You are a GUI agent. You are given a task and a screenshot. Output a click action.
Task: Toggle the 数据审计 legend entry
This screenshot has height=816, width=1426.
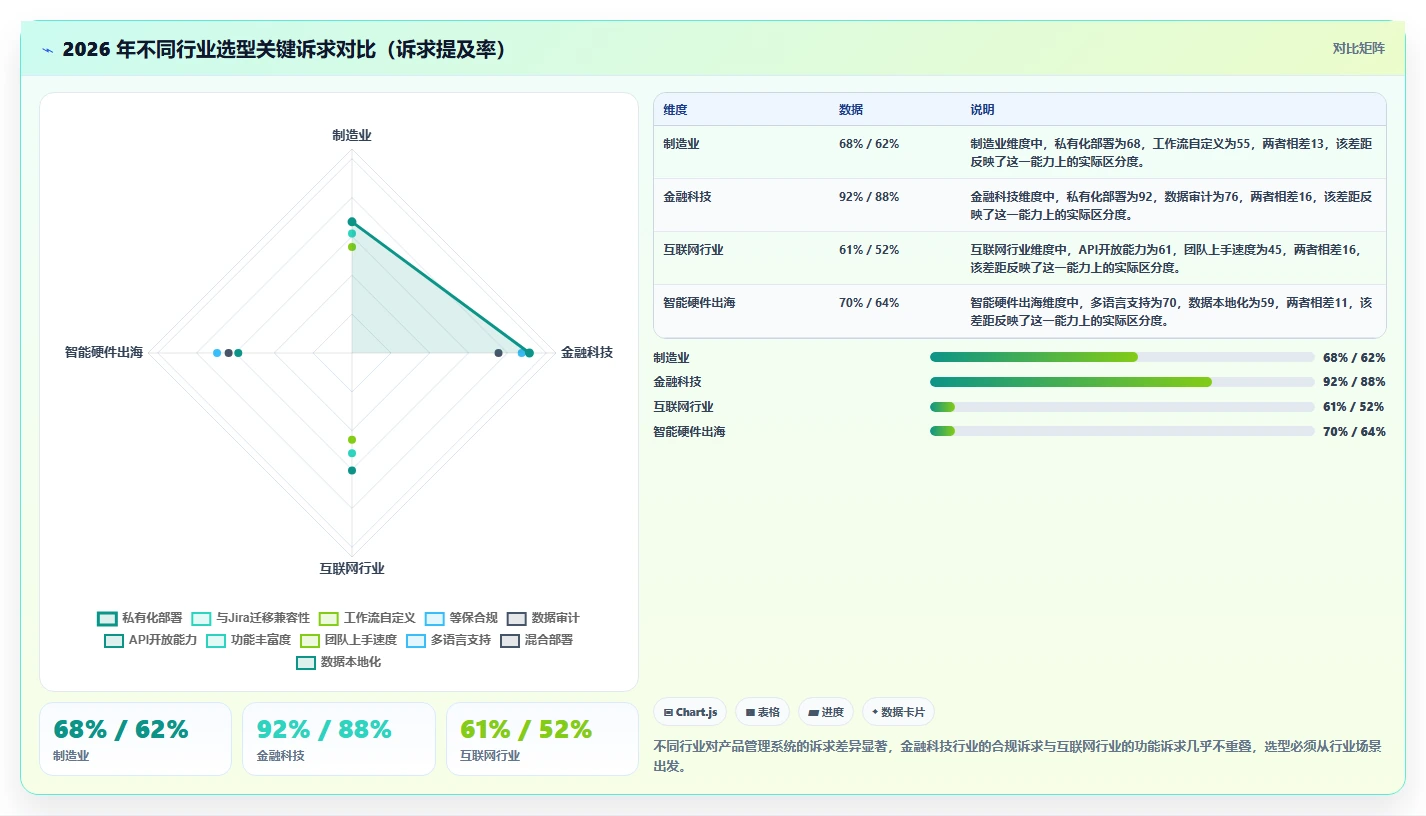[543, 618]
